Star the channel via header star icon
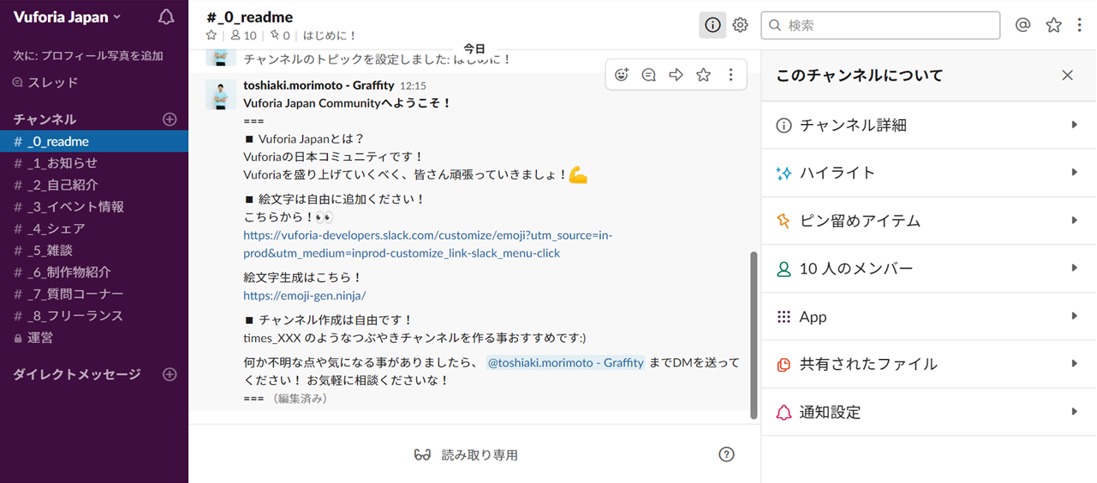Viewport: 1097px width, 483px height. pyautogui.click(x=211, y=36)
